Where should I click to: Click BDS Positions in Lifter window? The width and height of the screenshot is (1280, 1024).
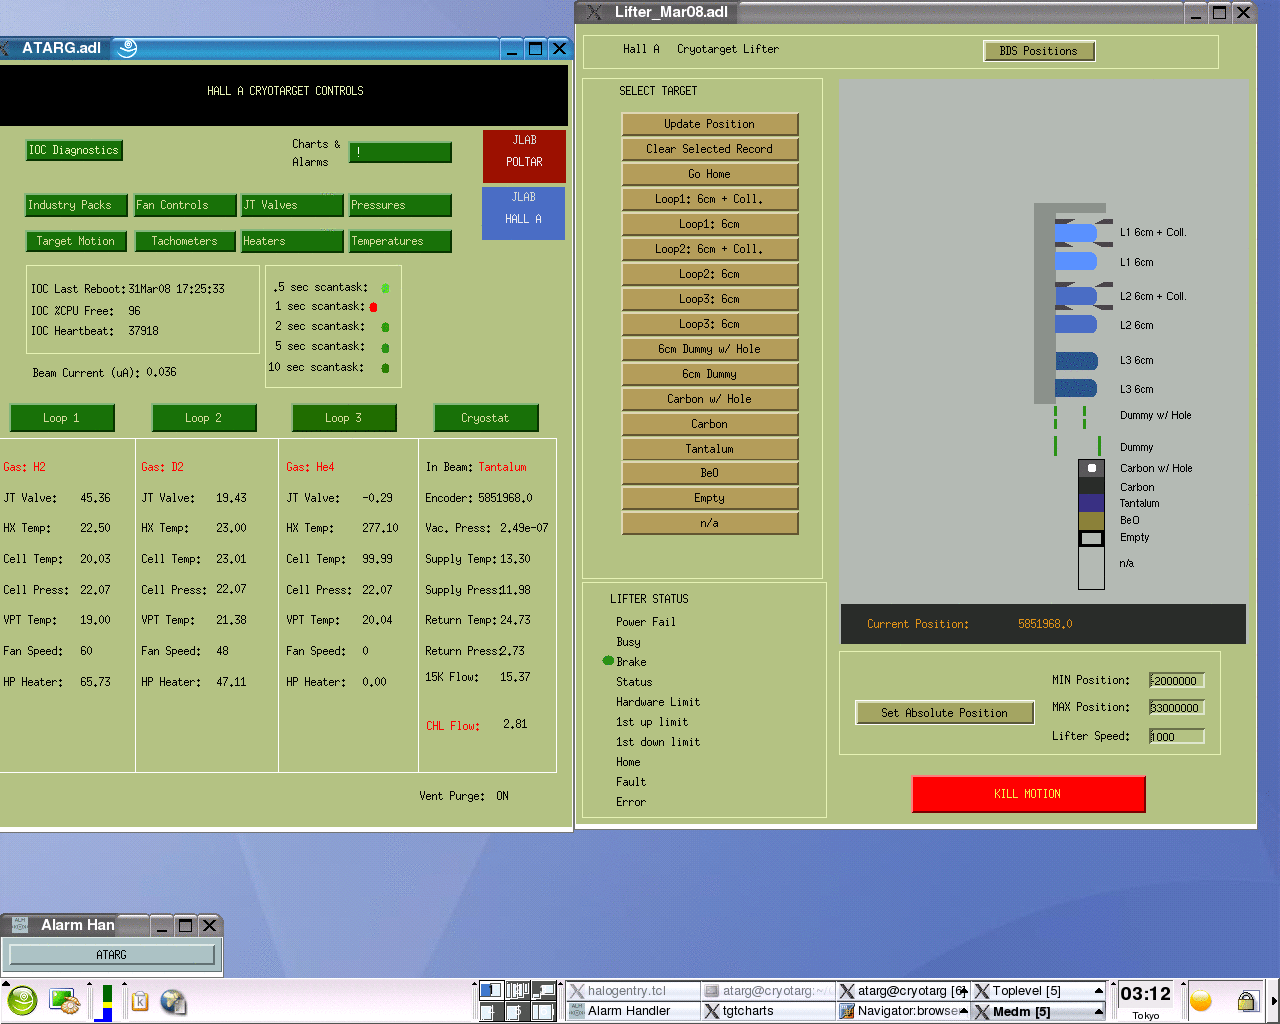coord(1039,51)
